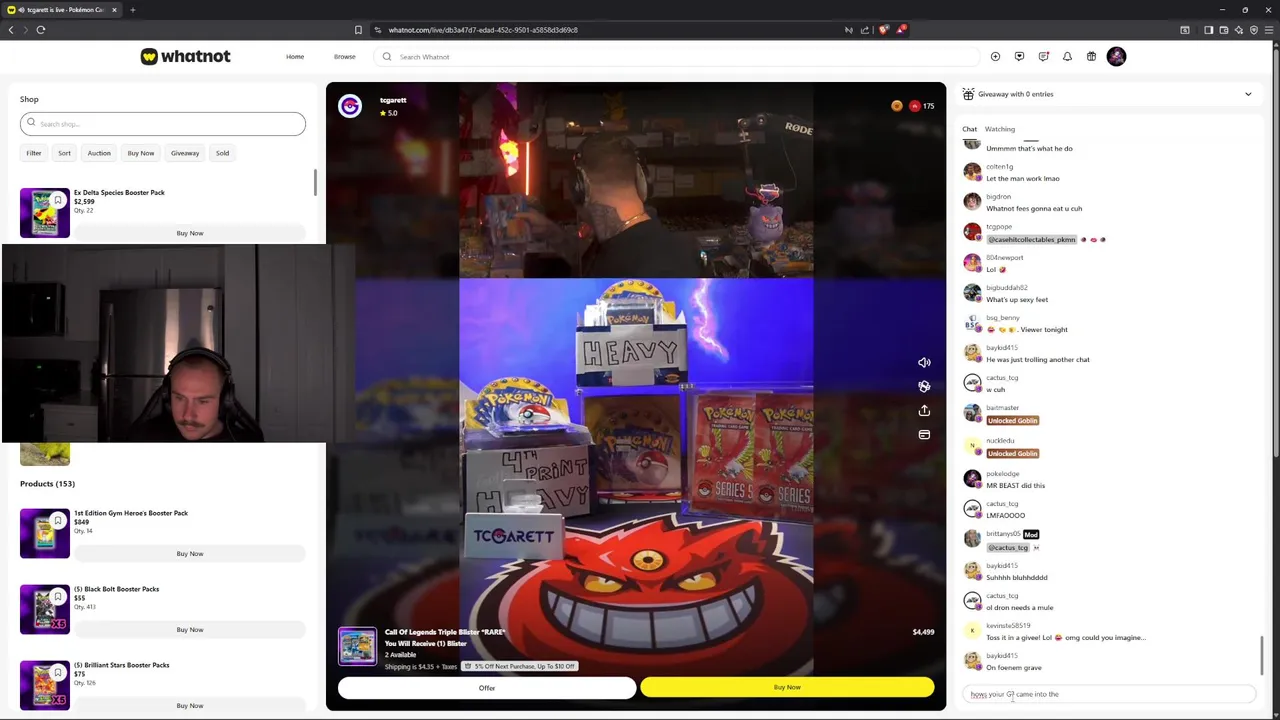Open the browser Leo AI sparkle icon
The height and width of the screenshot is (720, 1280).
[x=1239, y=30]
